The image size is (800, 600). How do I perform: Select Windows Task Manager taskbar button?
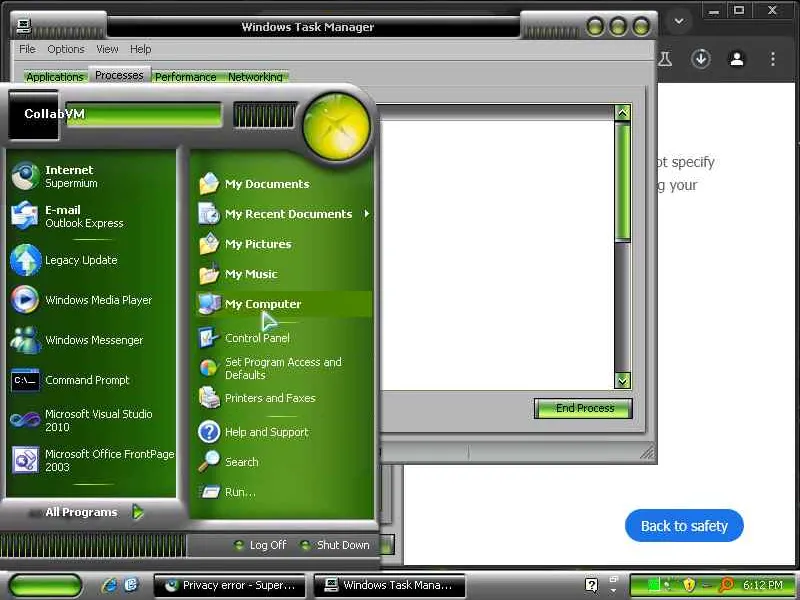(389, 585)
